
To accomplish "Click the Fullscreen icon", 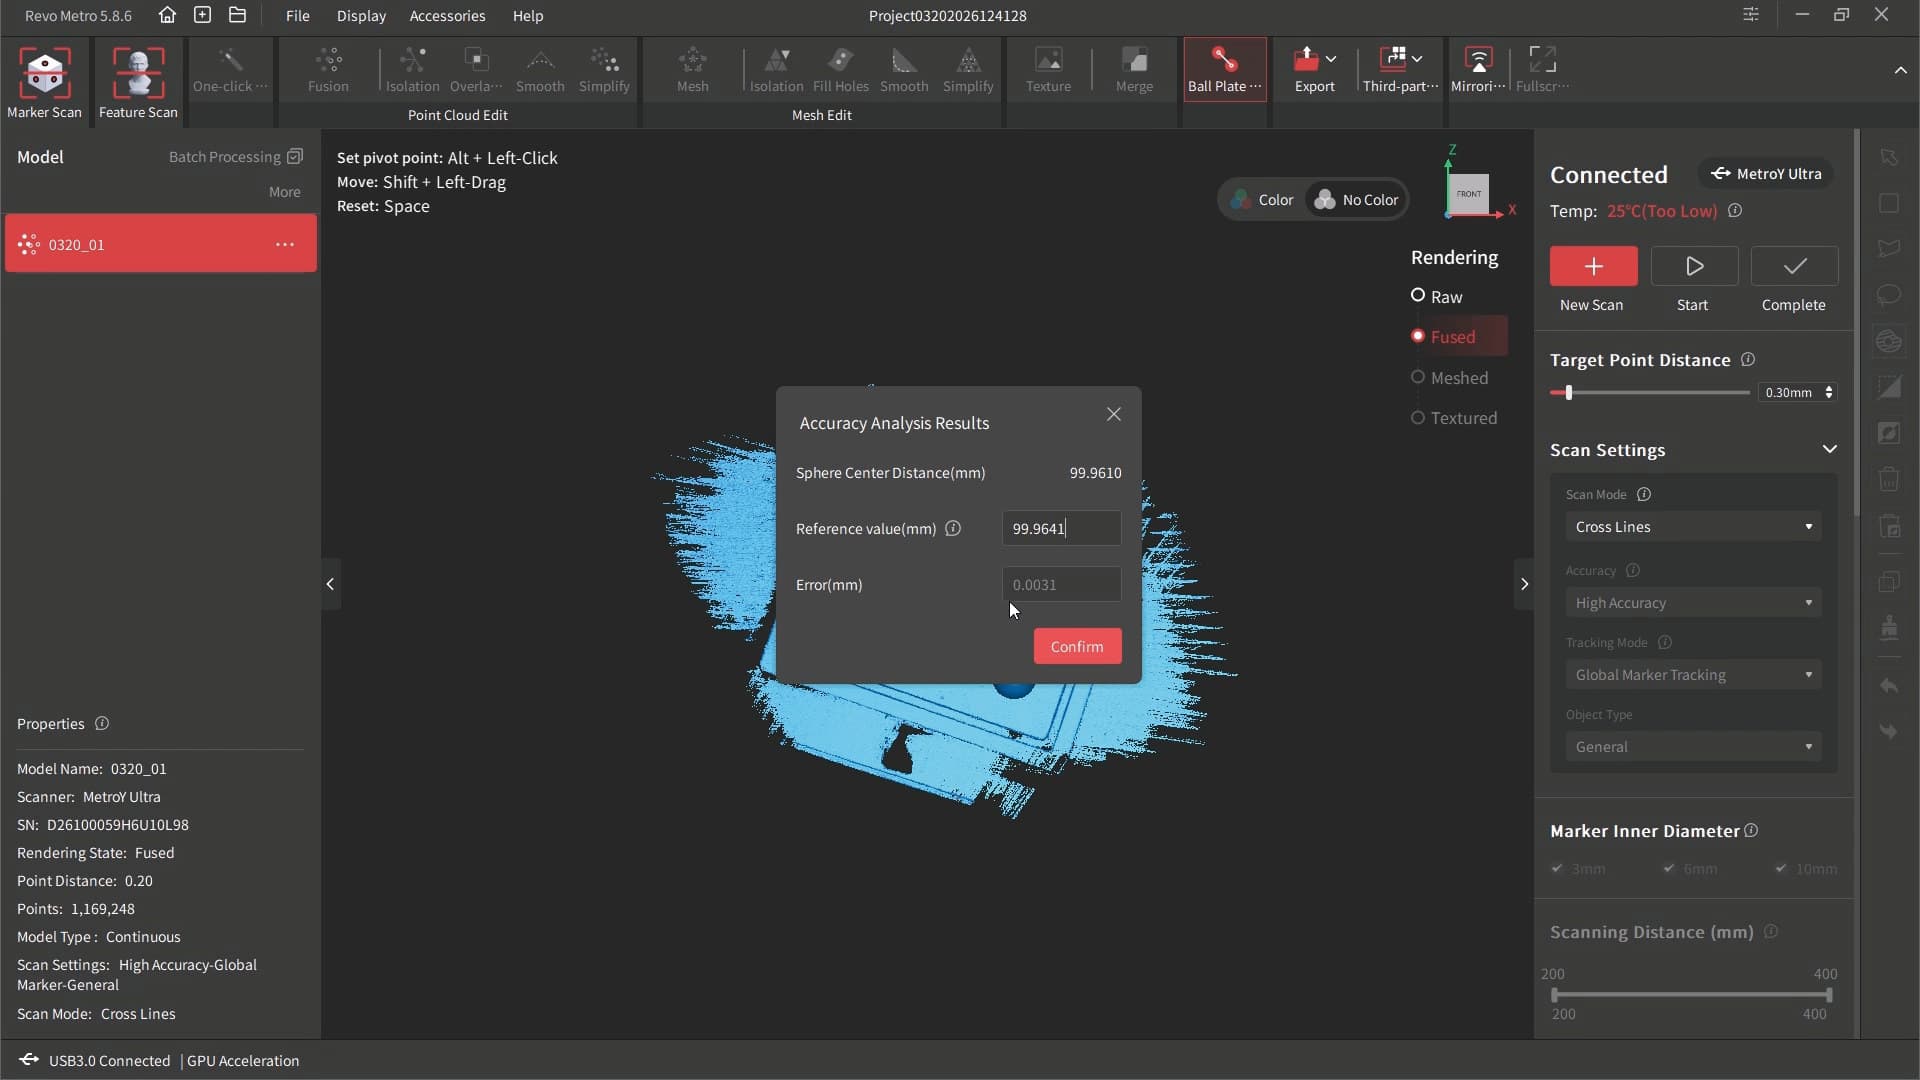I will (x=1543, y=60).
